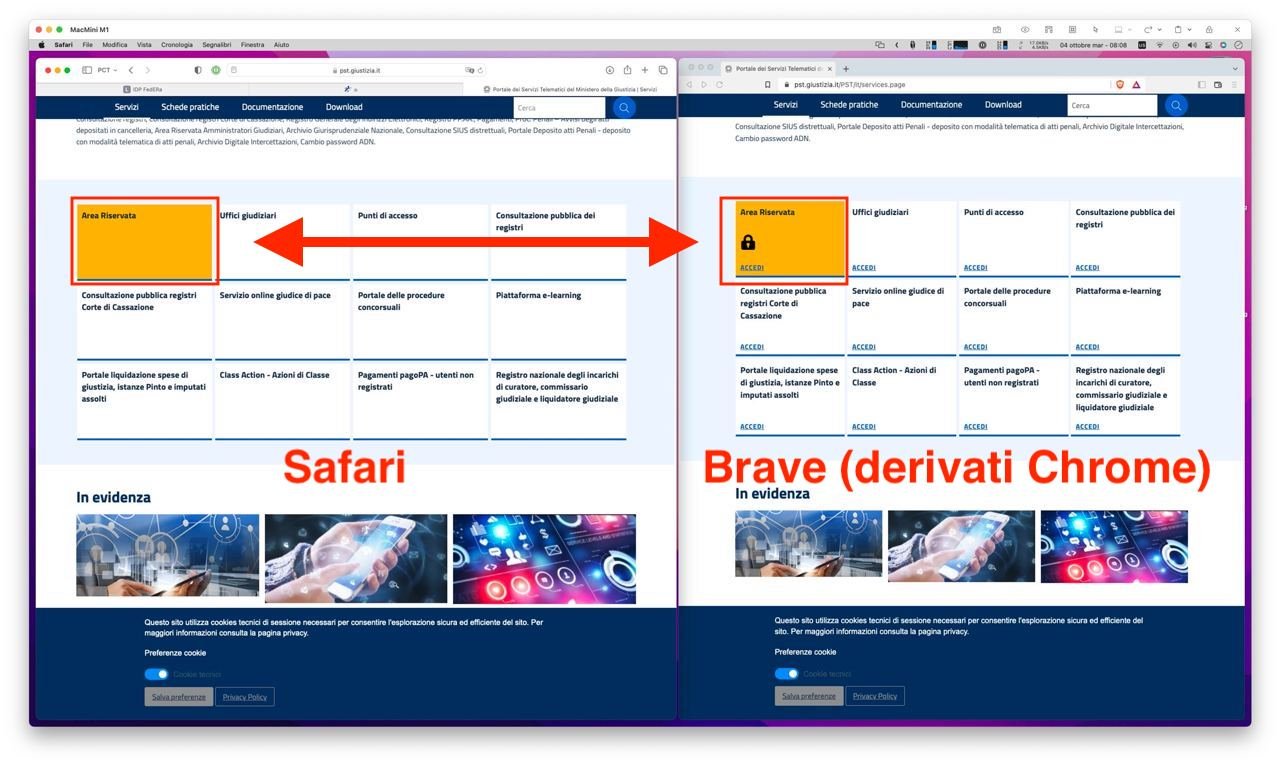The image size is (1280, 765).
Task: Close the Portale dei Servizi Telematici Brave tab
Action: 829,68
